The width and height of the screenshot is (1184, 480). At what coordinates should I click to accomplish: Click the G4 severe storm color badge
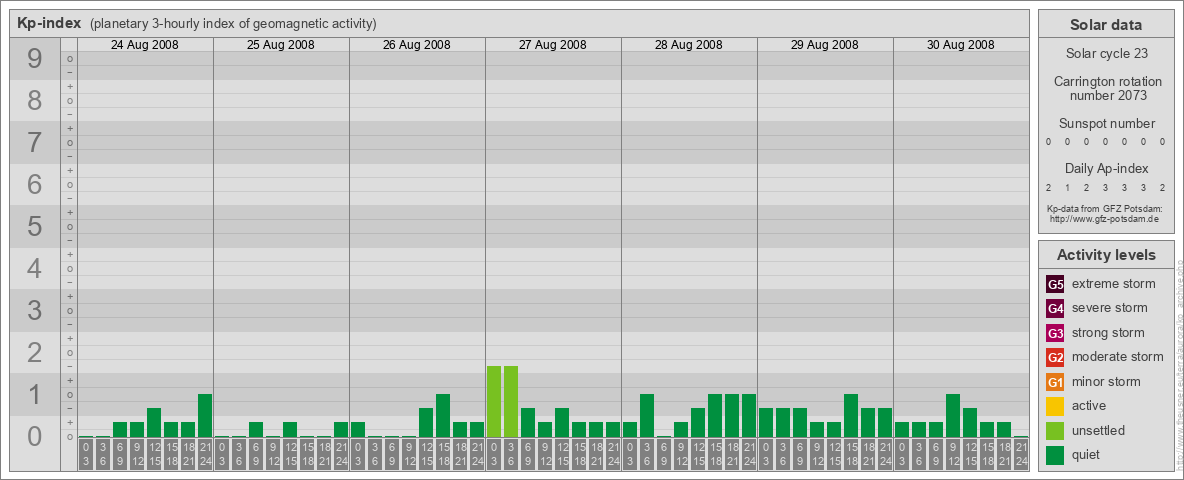coord(1055,309)
